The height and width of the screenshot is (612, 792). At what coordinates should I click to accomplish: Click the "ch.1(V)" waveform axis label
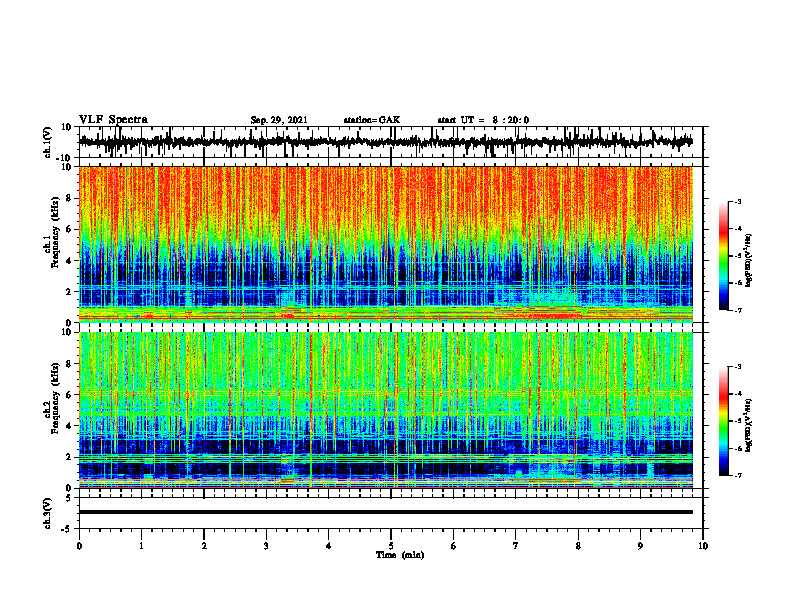(x=48, y=142)
